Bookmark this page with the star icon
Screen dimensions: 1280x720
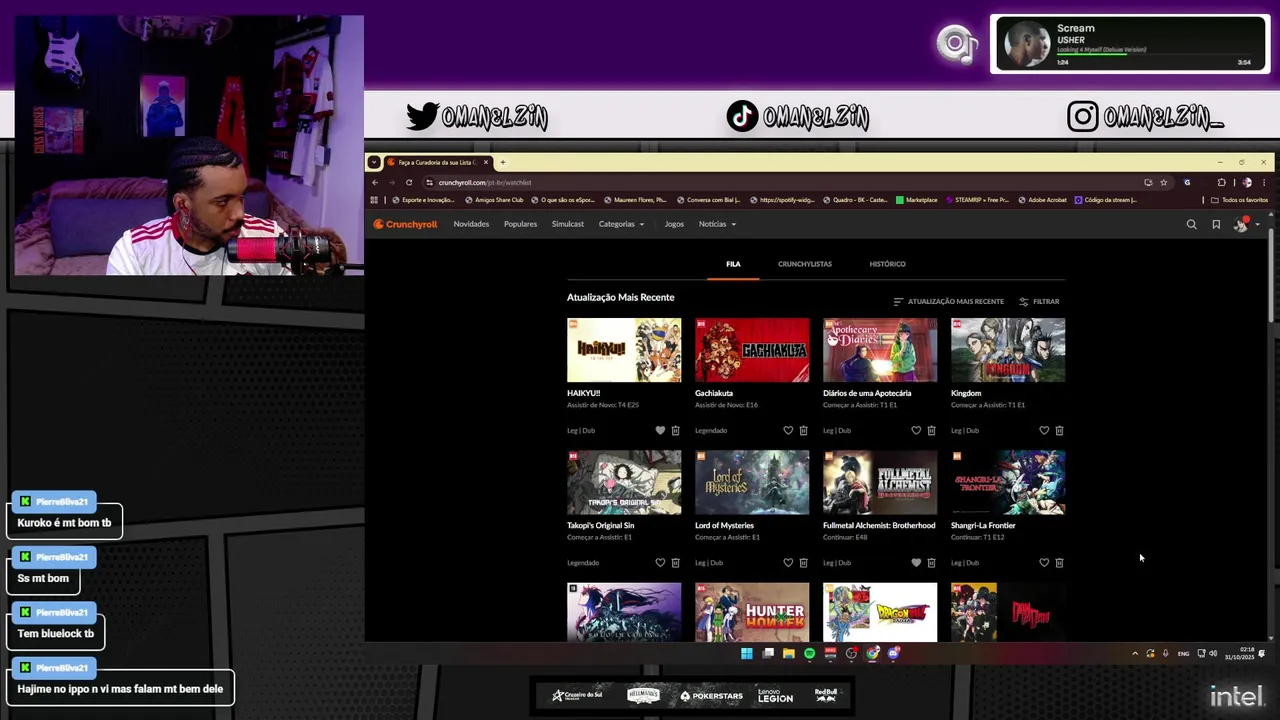[1163, 182]
